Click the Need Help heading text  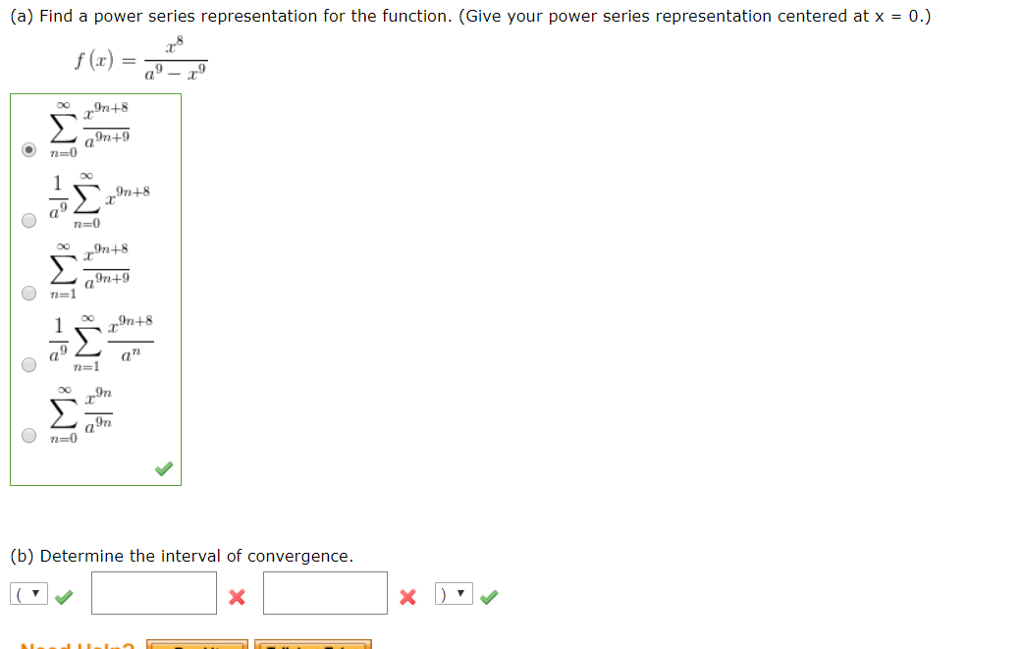coord(78,644)
